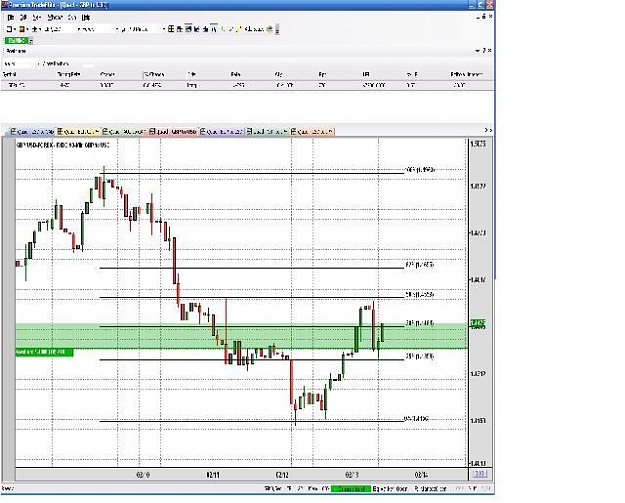Open the second menu in the menu bar
625x503 pixels.
pyautogui.click(x=24, y=18)
